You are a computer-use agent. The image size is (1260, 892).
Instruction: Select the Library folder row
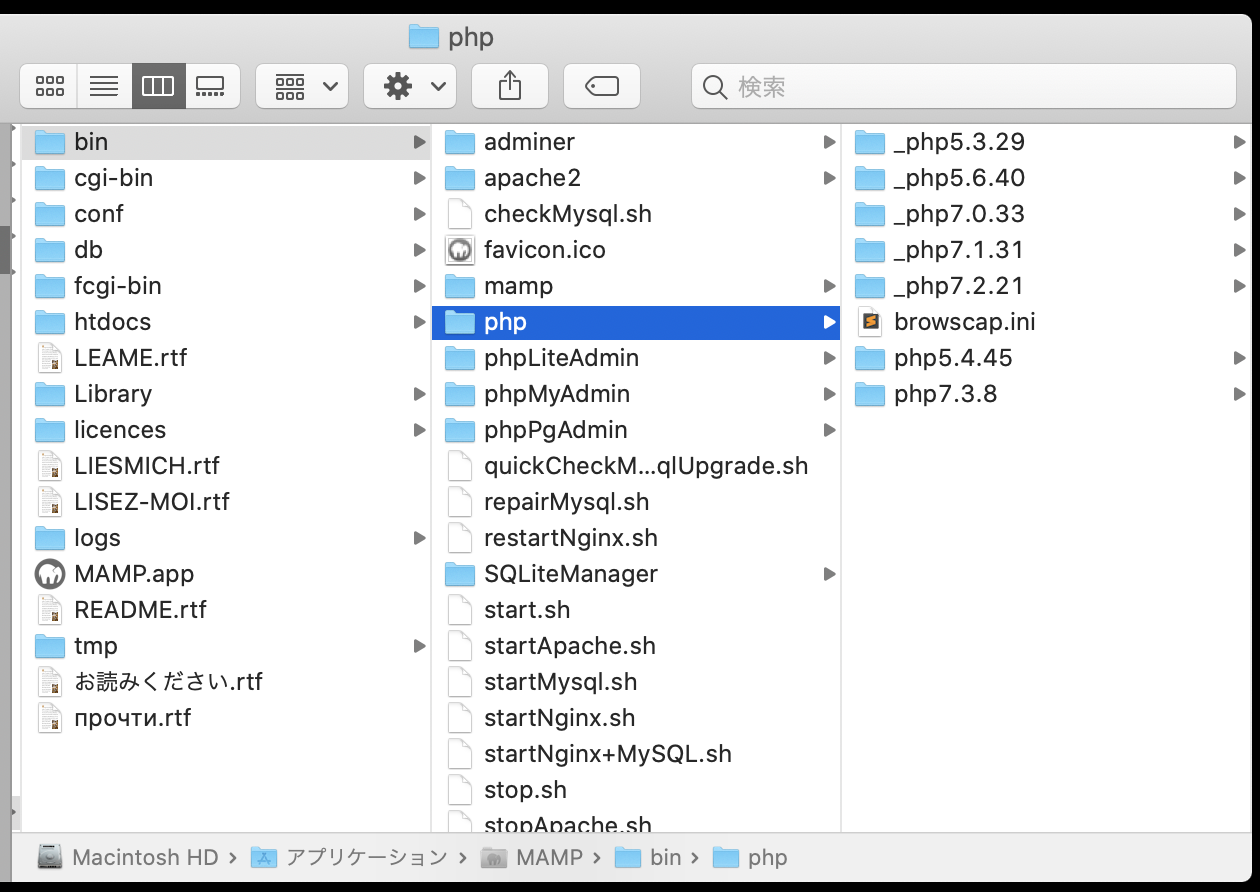pyautogui.click(x=226, y=394)
